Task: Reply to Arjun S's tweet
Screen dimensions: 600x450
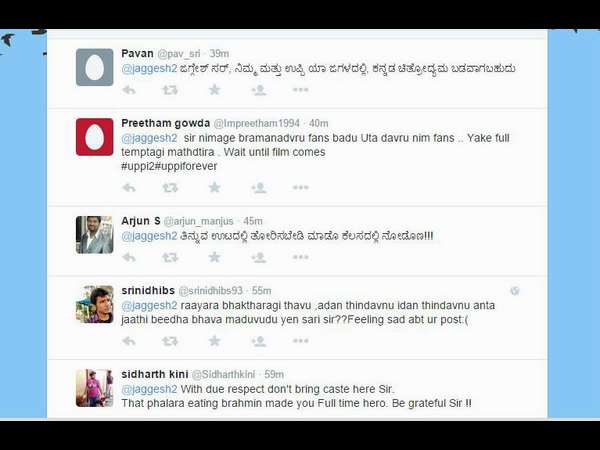Action: [x=129, y=258]
